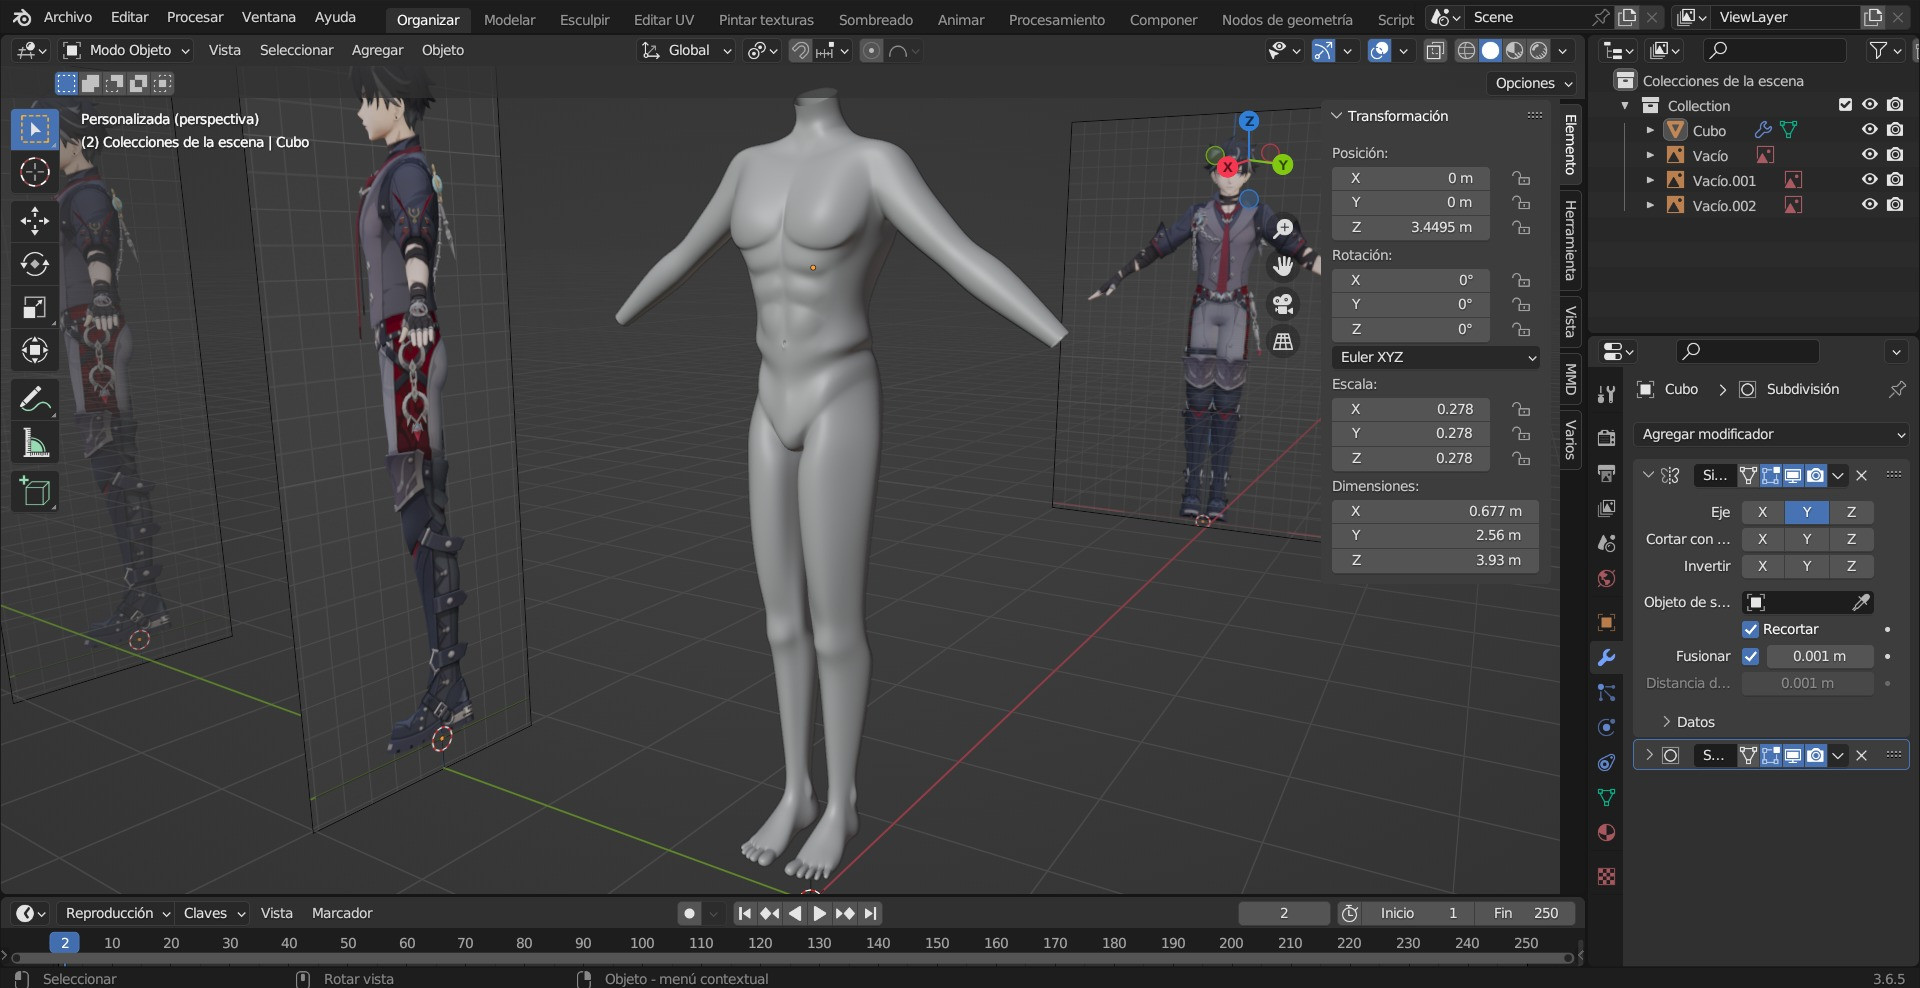Click the Inicio start frame field
This screenshot has width=1920, height=988.
pos(1419,913)
